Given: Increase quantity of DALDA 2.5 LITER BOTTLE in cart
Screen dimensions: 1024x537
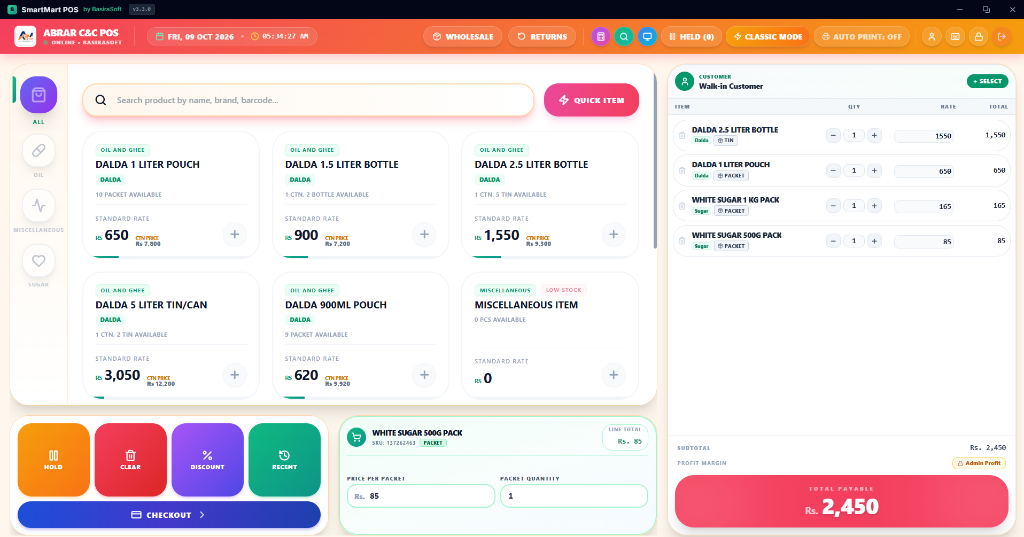Looking at the screenshot, I should click(x=874, y=135).
